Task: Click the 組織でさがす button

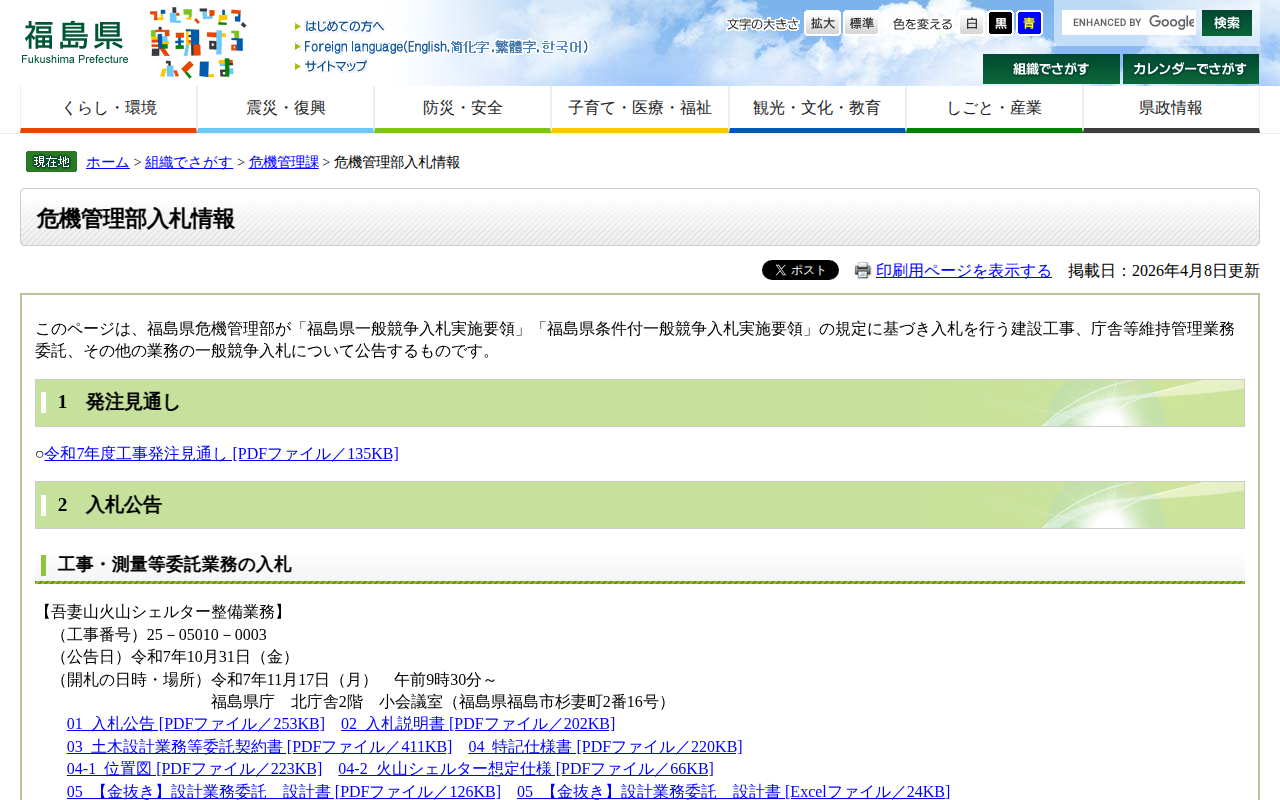Action: tap(1051, 69)
